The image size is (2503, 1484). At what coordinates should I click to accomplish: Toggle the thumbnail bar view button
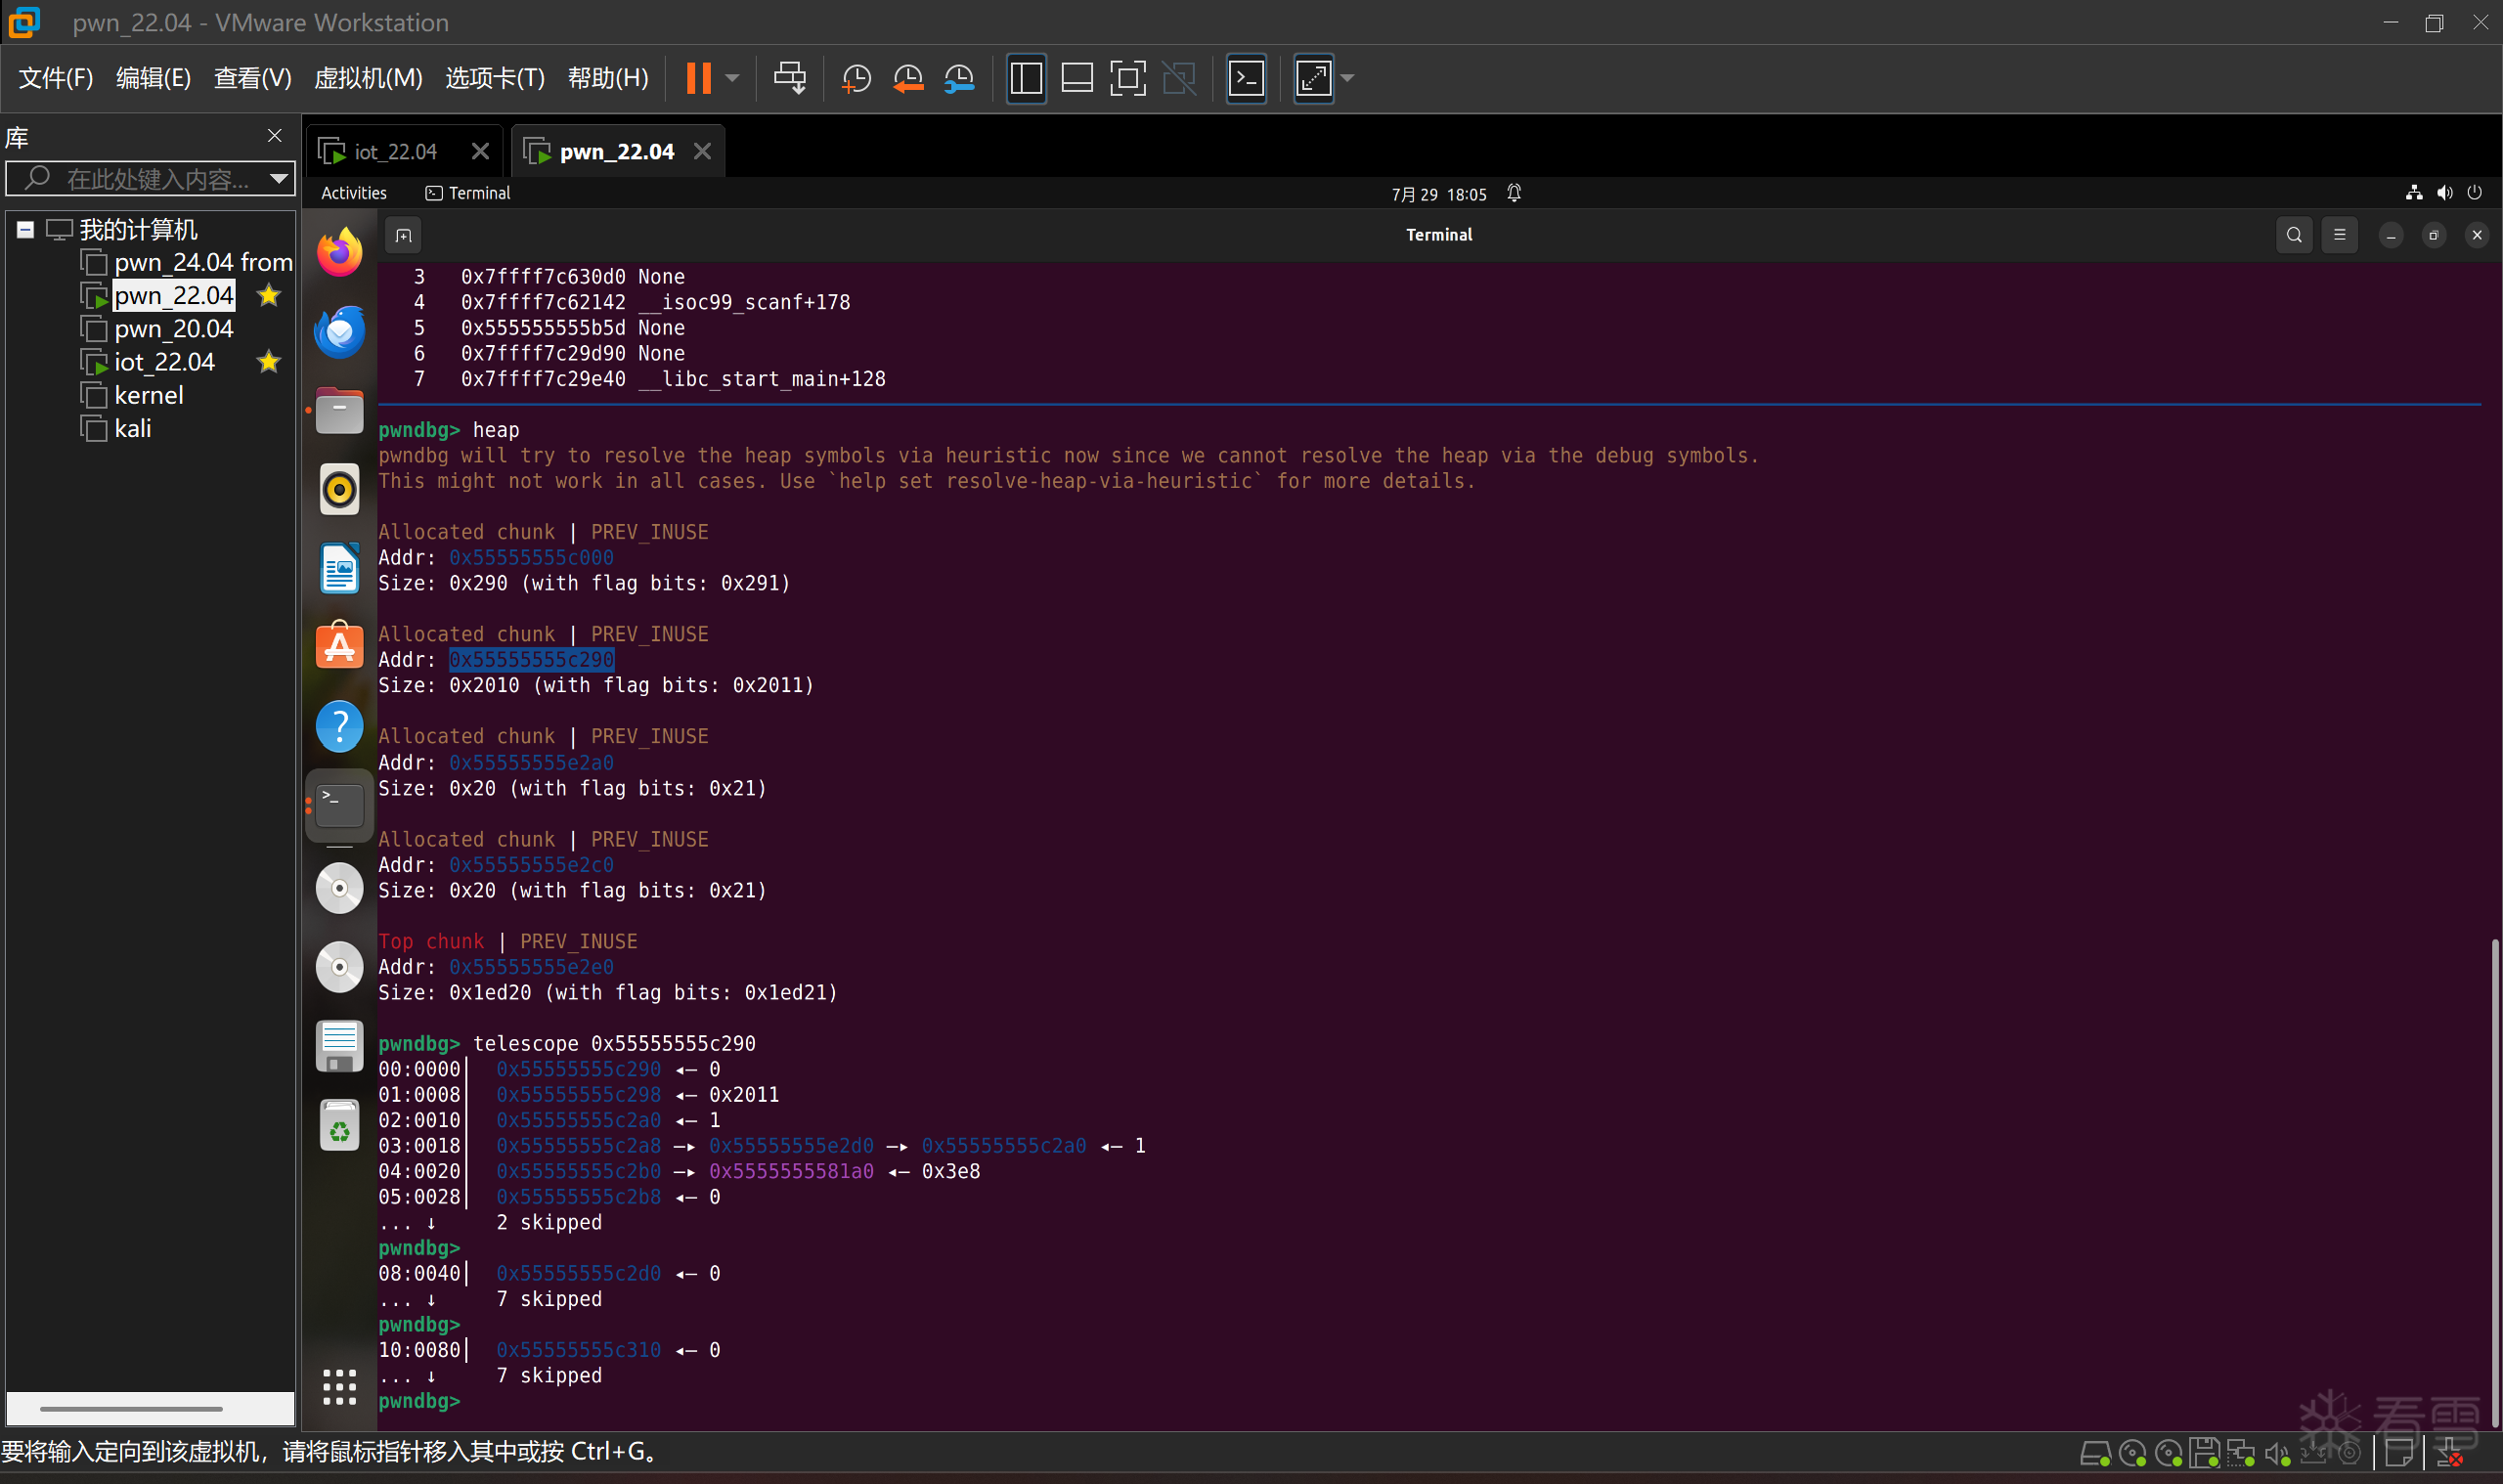click(x=1076, y=78)
